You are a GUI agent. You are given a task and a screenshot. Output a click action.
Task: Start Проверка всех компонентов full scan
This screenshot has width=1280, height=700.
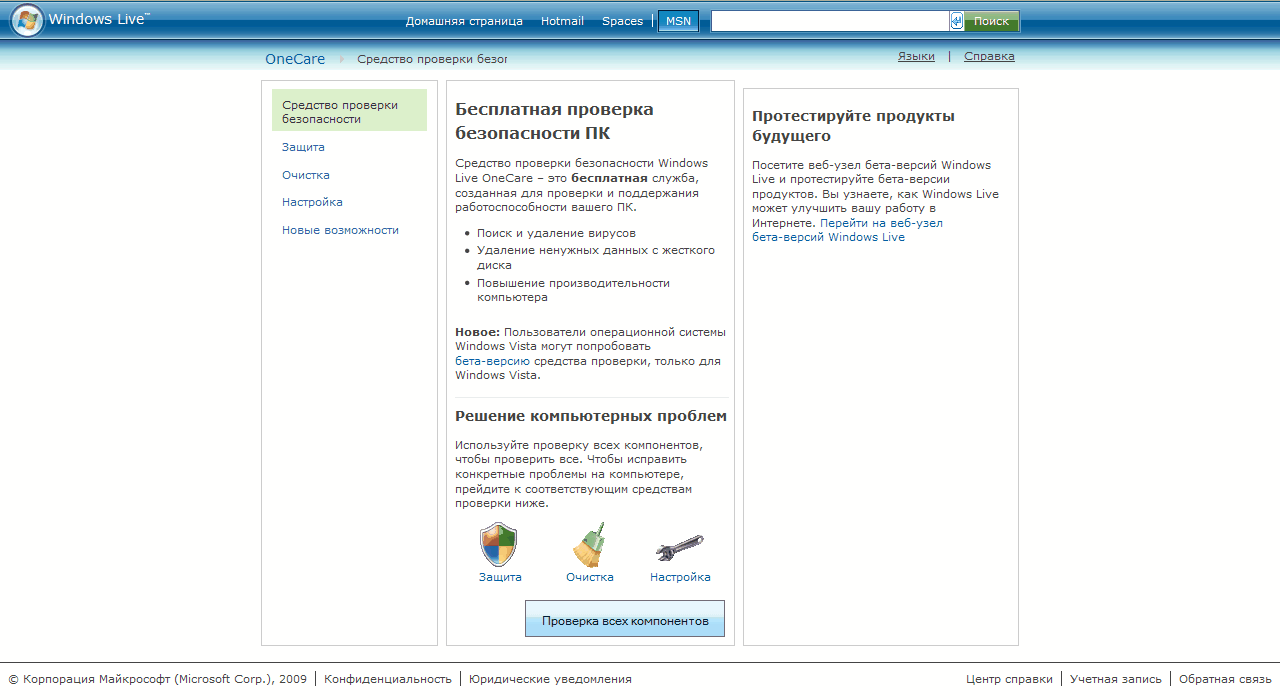pyautogui.click(x=625, y=619)
